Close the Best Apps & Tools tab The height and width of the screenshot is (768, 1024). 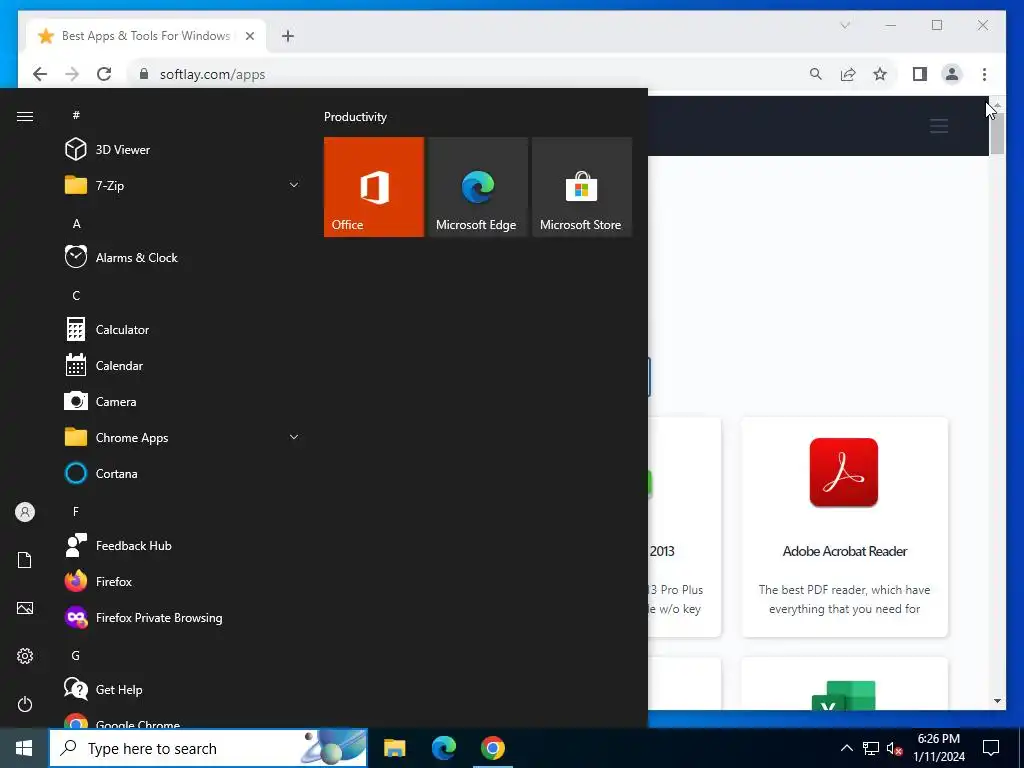click(x=249, y=36)
